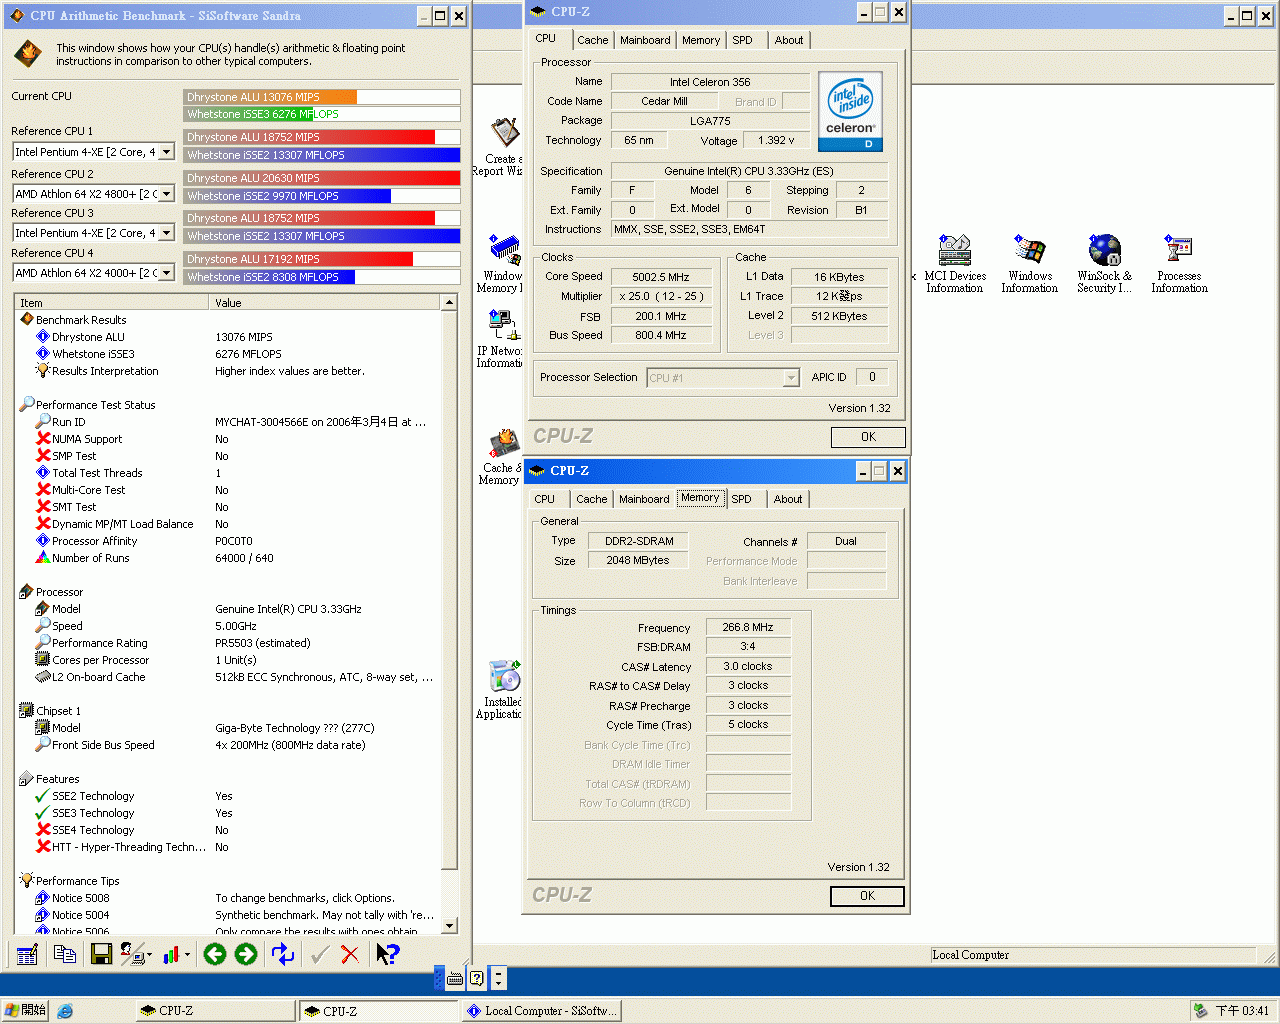Click the bar chart icon in Sandra toolbar

pyautogui.click(x=172, y=955)
